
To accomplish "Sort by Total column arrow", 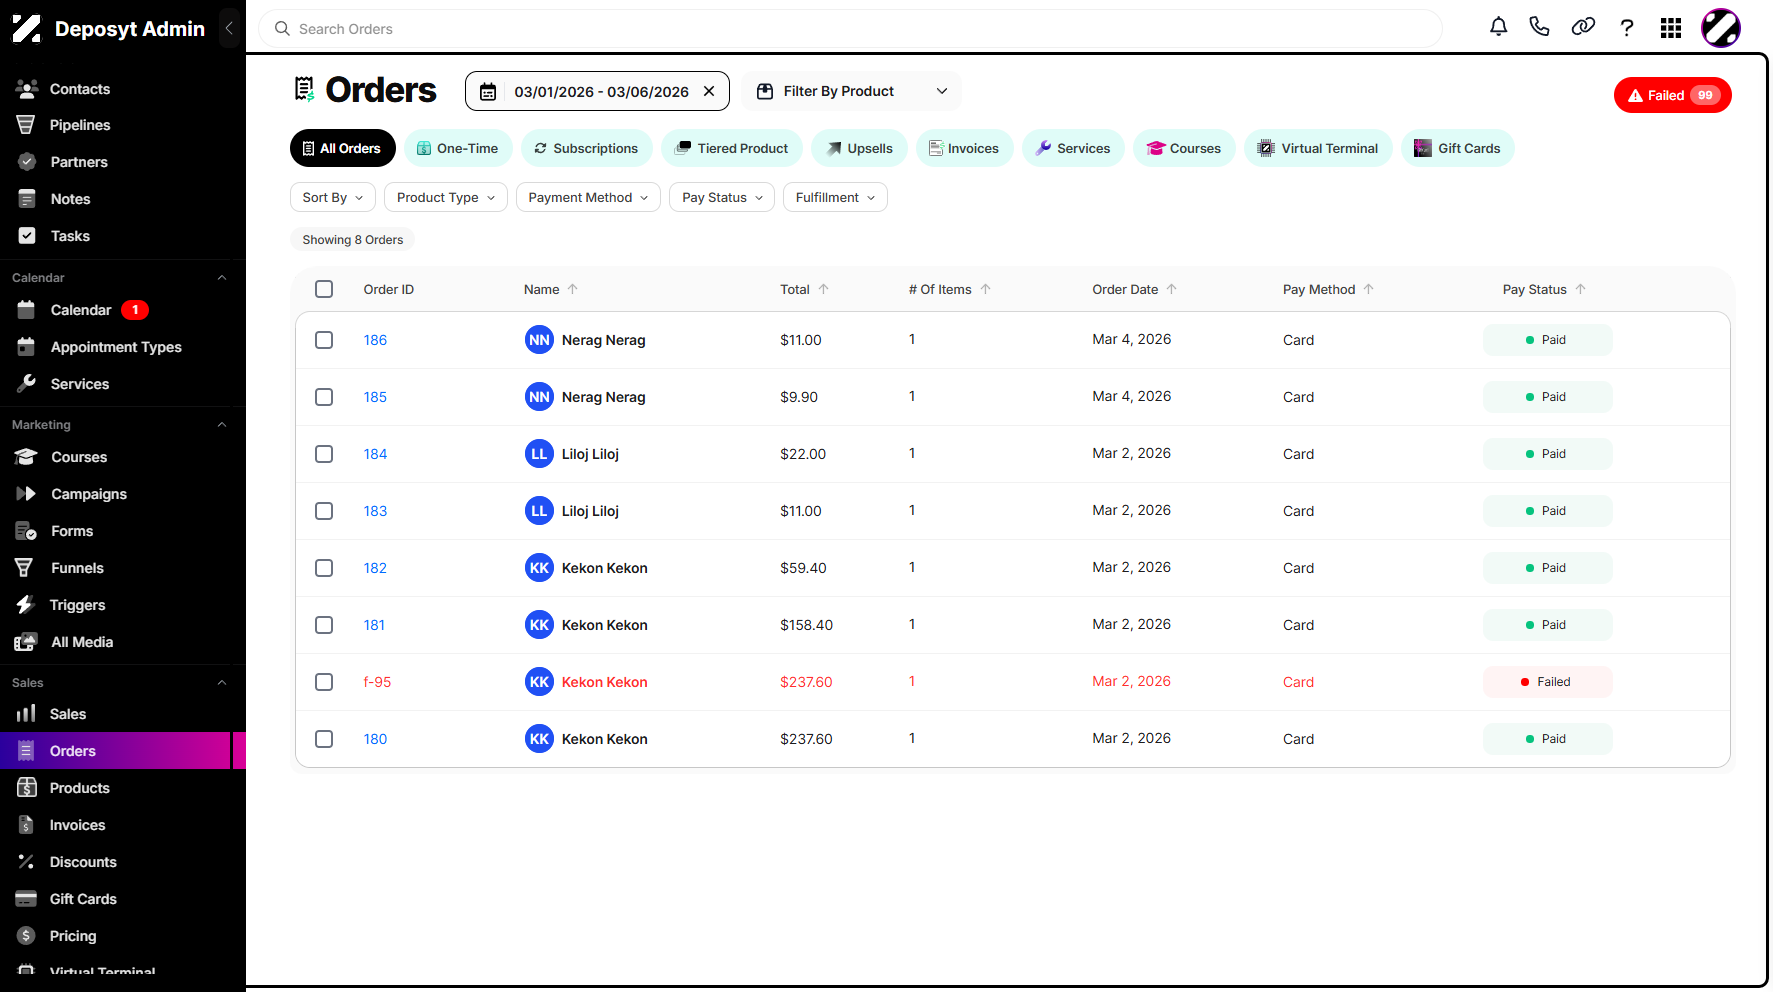I will point(824,289).
